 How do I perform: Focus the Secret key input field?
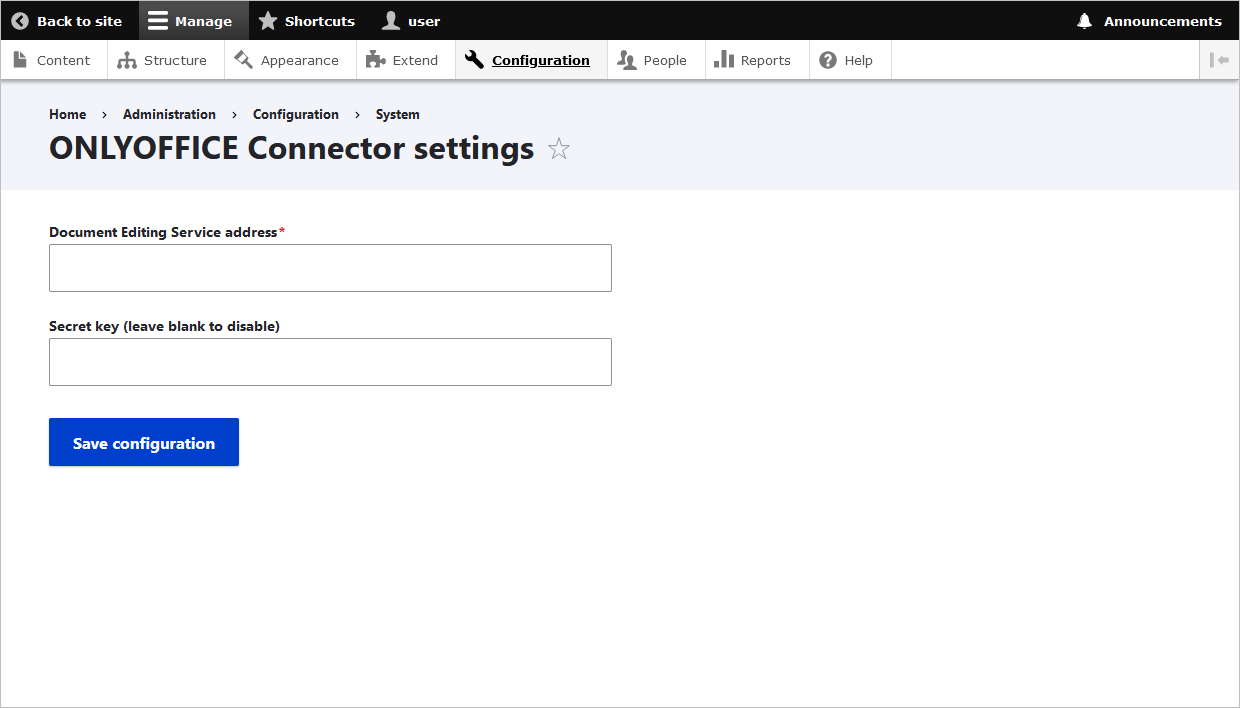click(x=330, y=362)
